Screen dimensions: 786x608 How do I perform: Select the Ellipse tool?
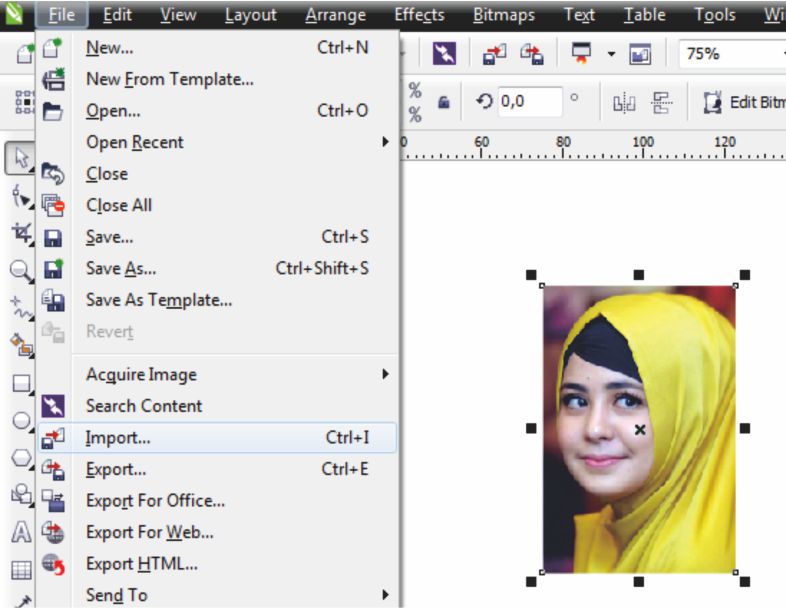click(21, 421)
